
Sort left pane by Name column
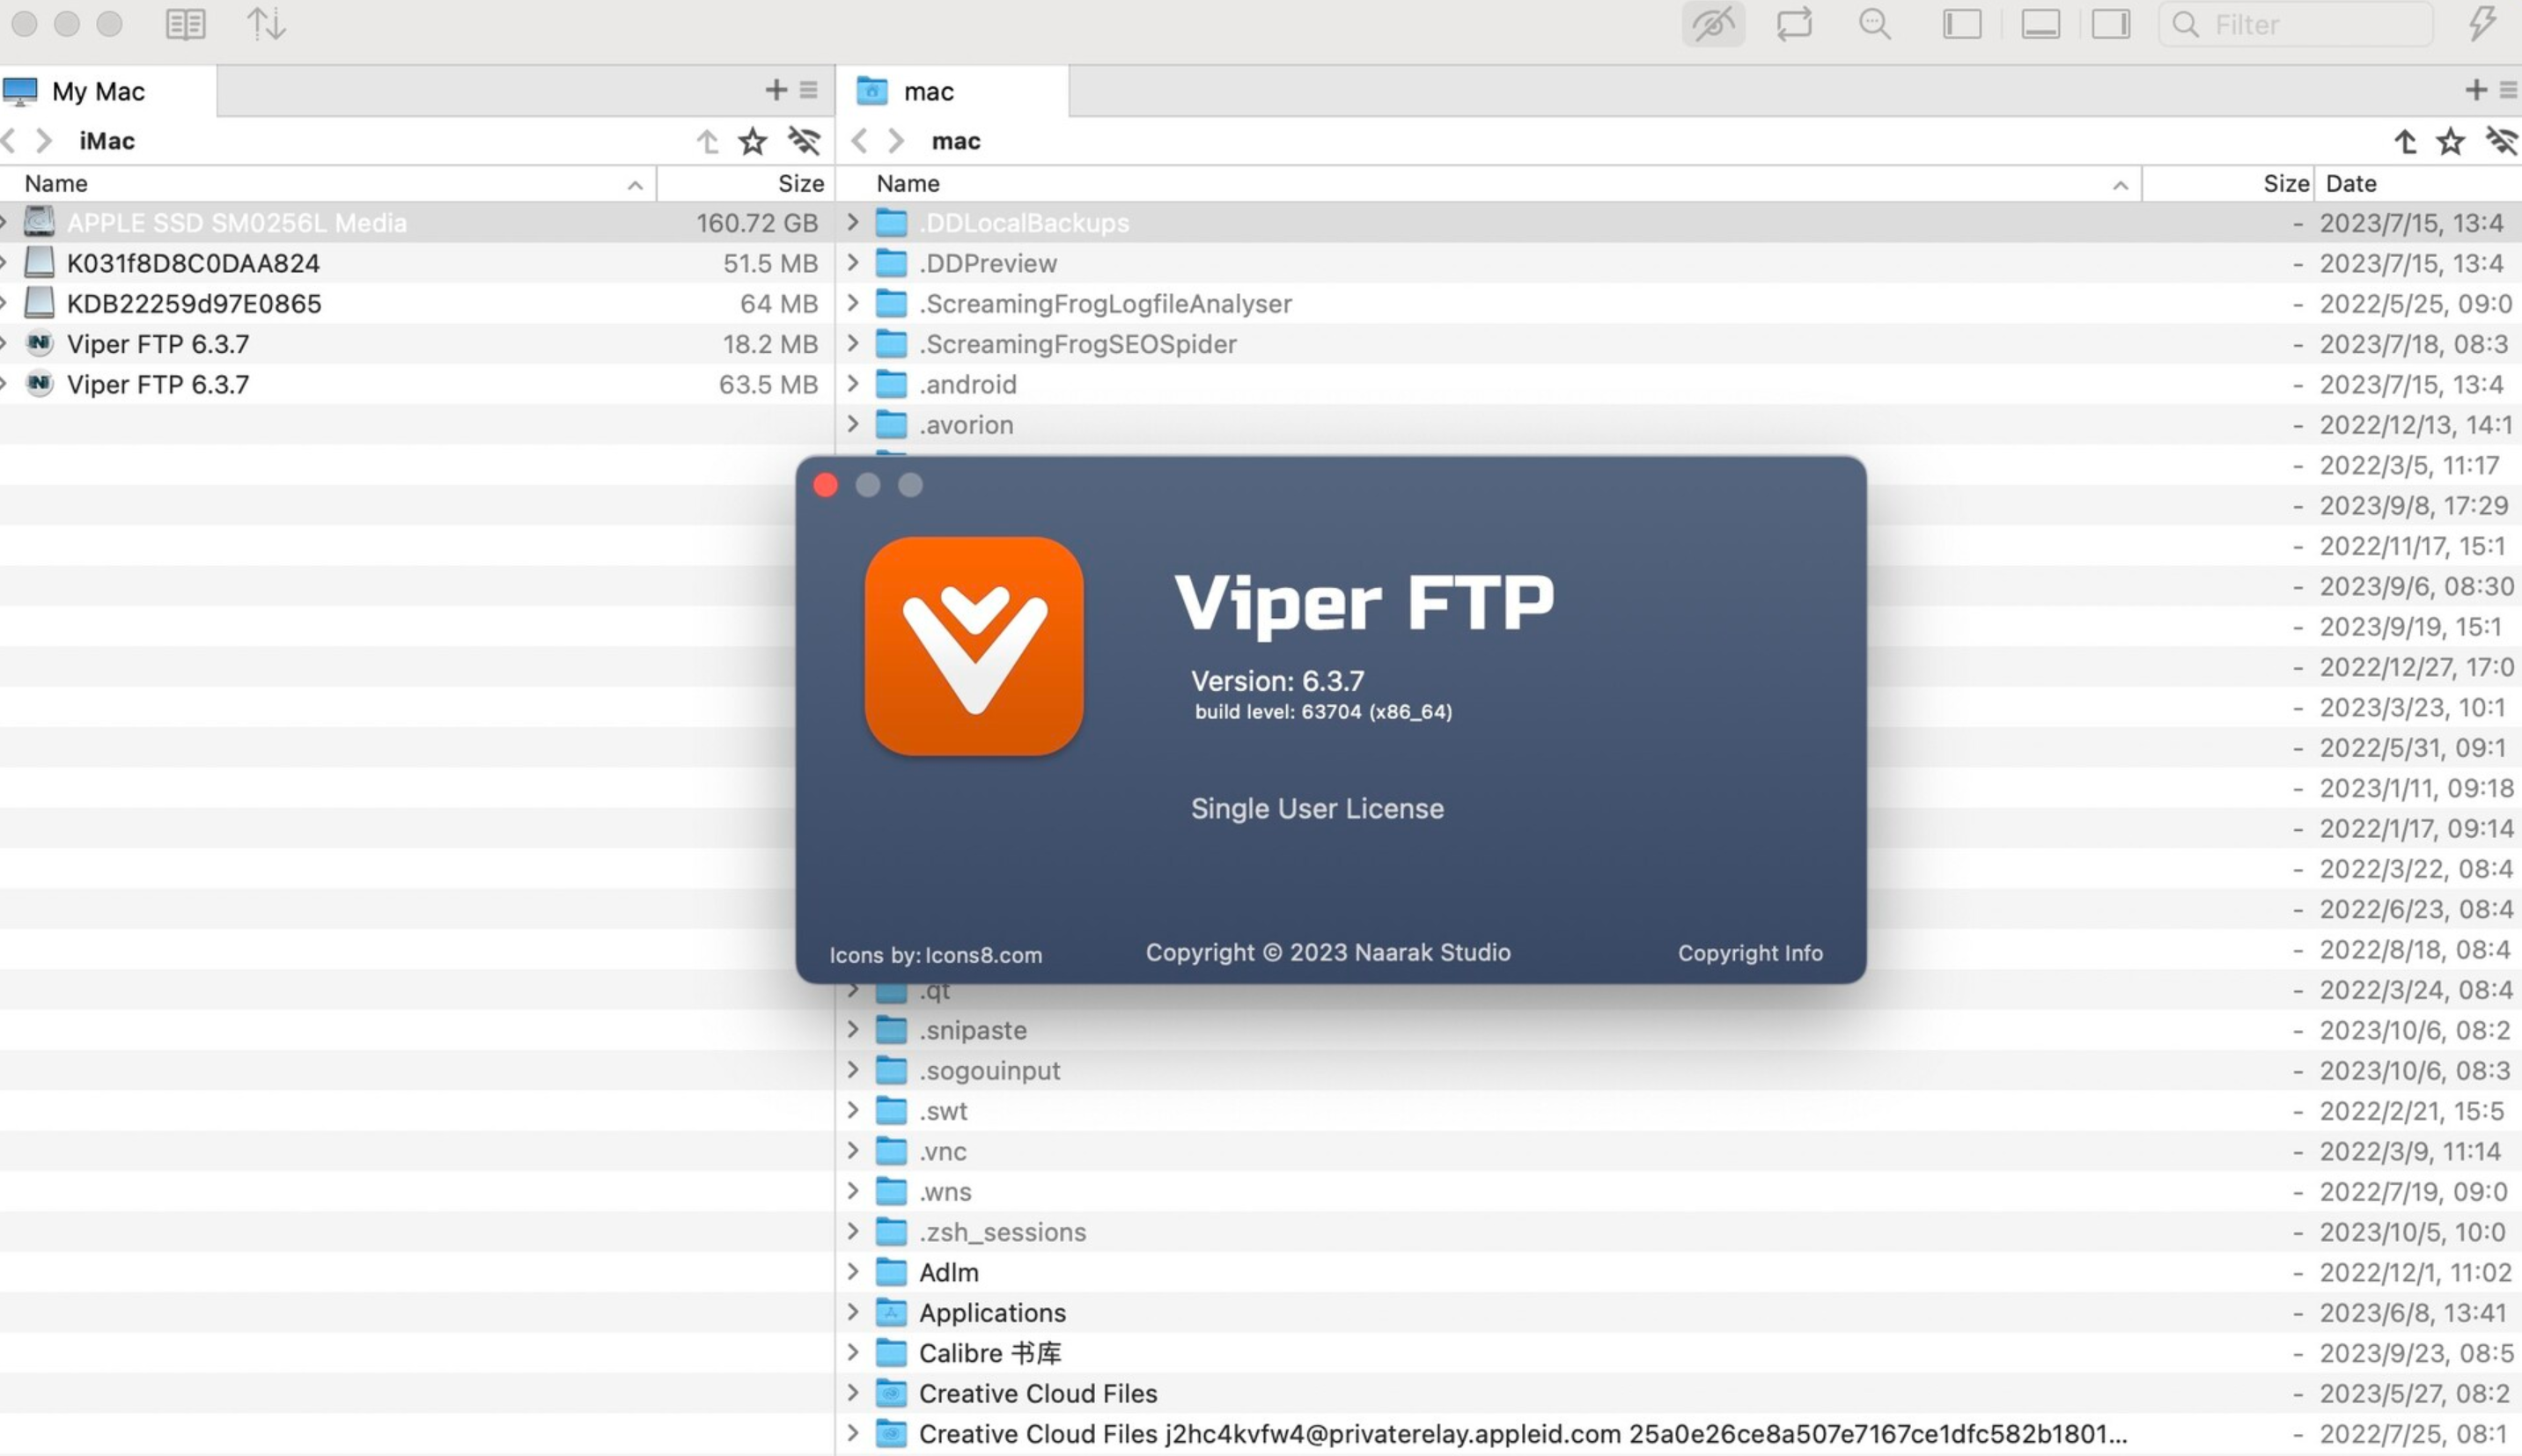pyautogui.click(x=328, y=183)
